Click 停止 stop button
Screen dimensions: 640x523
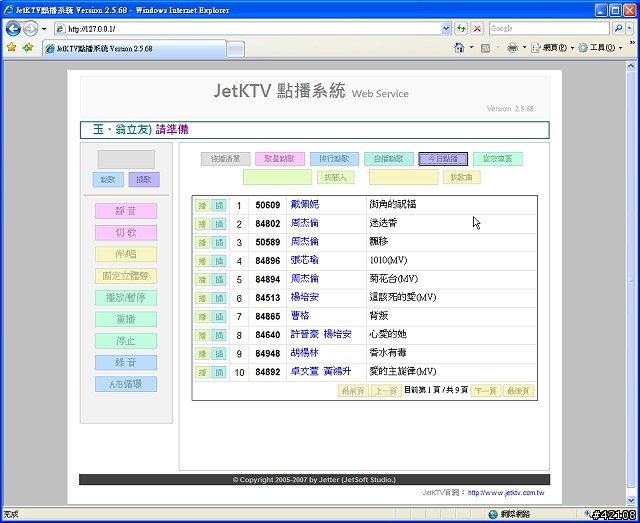point(126,341)
